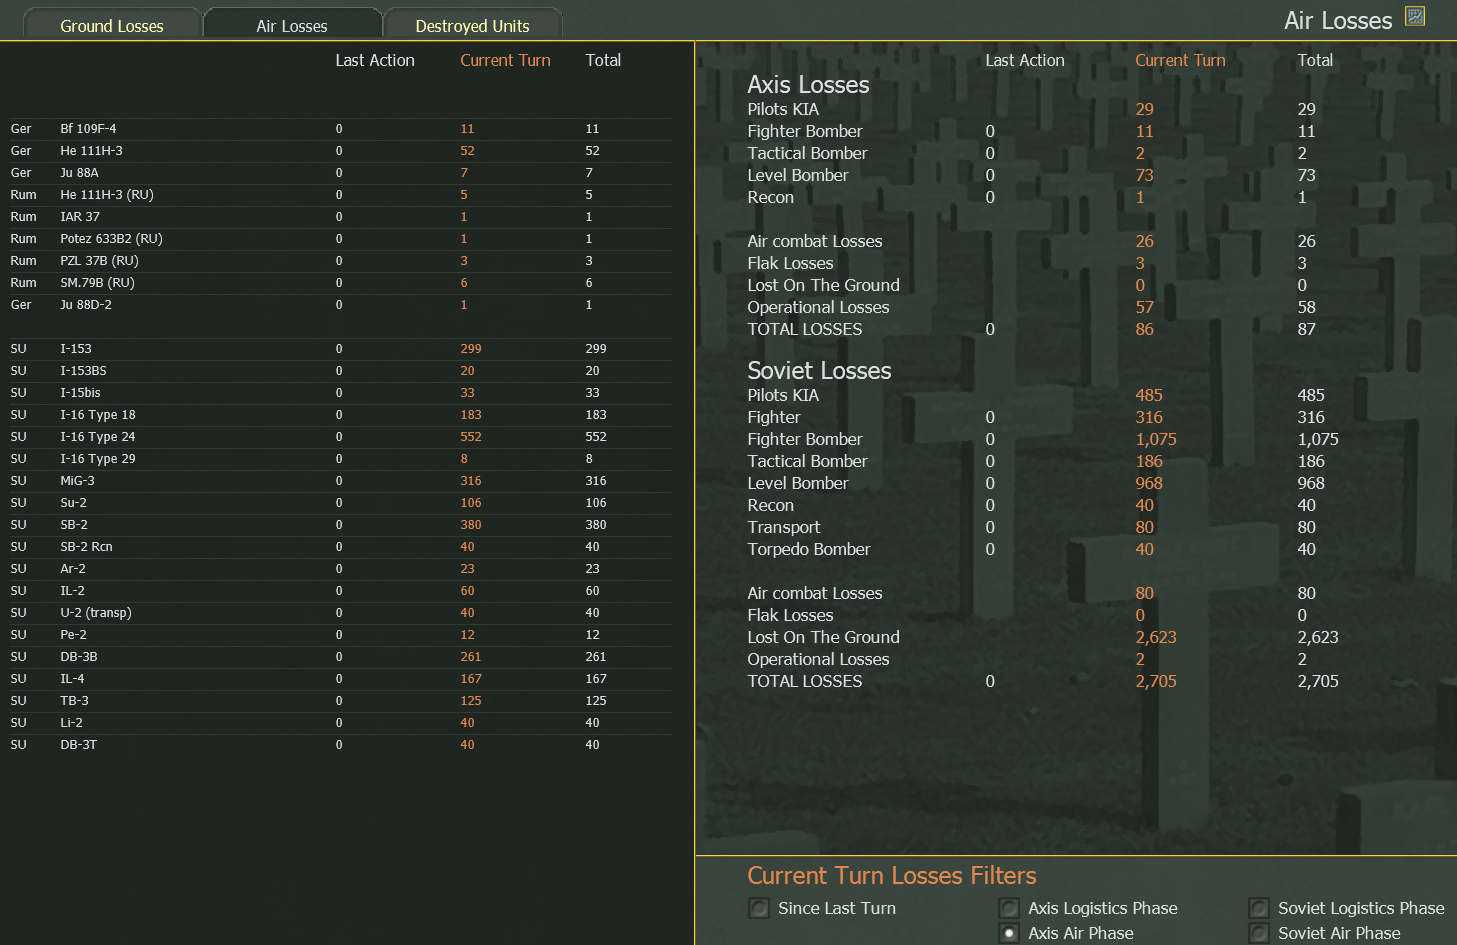Click the Potez 633B2 (RU) row
Screen dimensions: 1457x945
340,239
